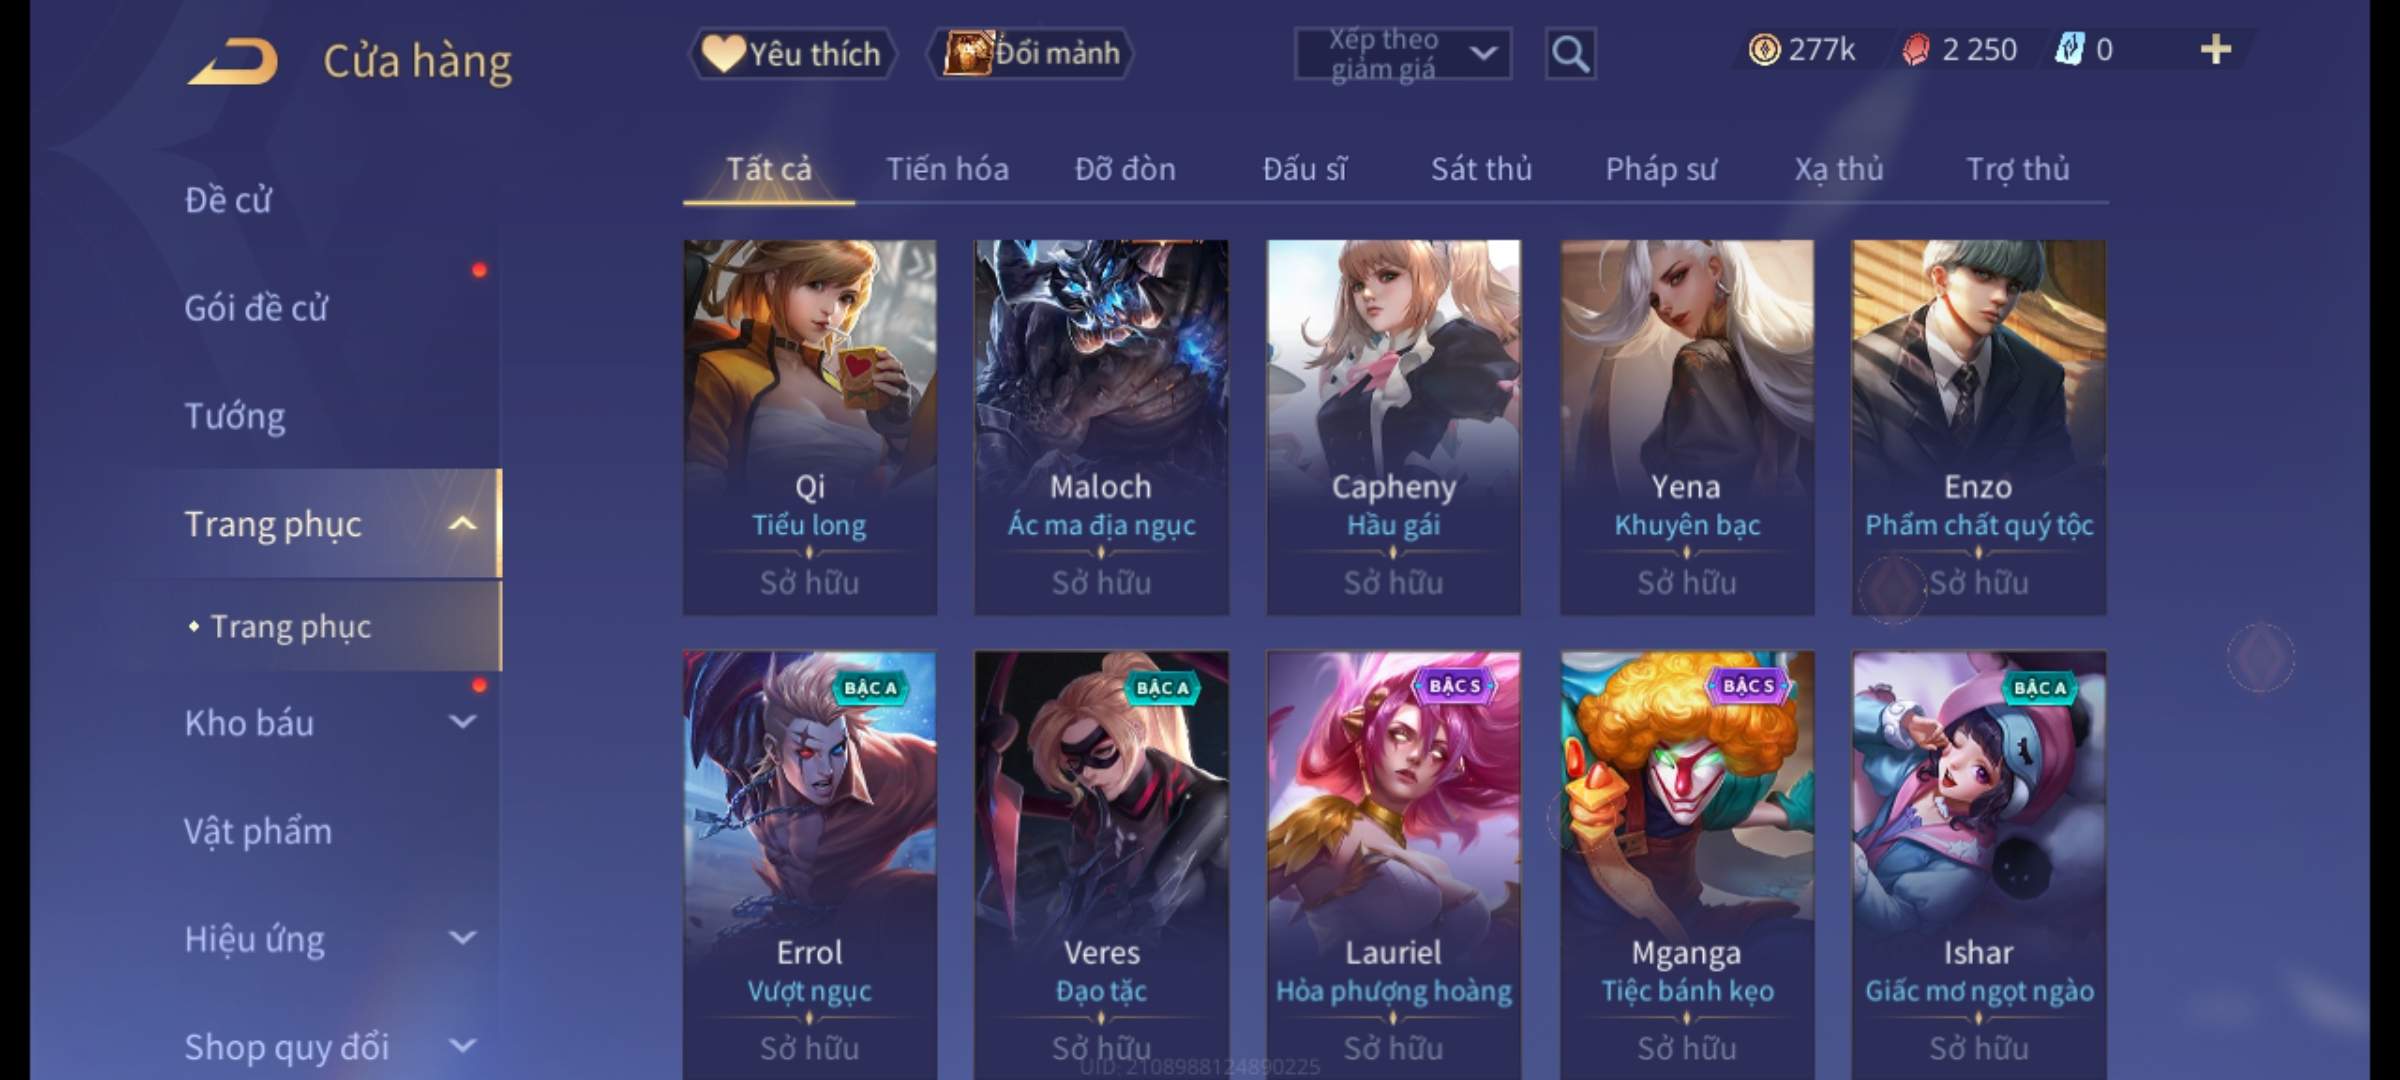This screenshot has height=1080, width=2400.
Task: Open Gói đề cử in sidebar
Action: [x=256, y=308]
